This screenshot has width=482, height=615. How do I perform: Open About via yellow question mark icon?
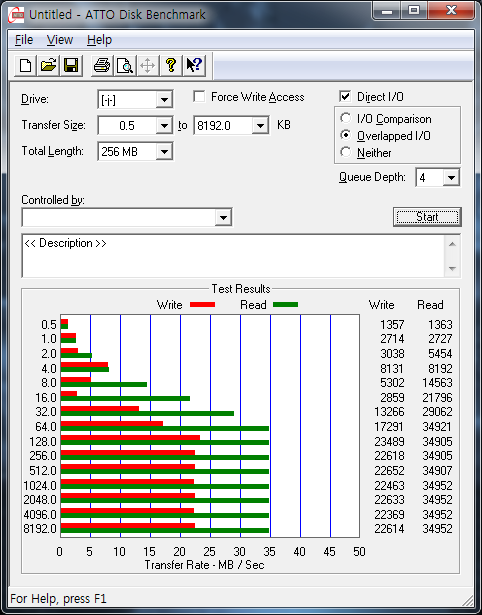click(x=171, y=65)
